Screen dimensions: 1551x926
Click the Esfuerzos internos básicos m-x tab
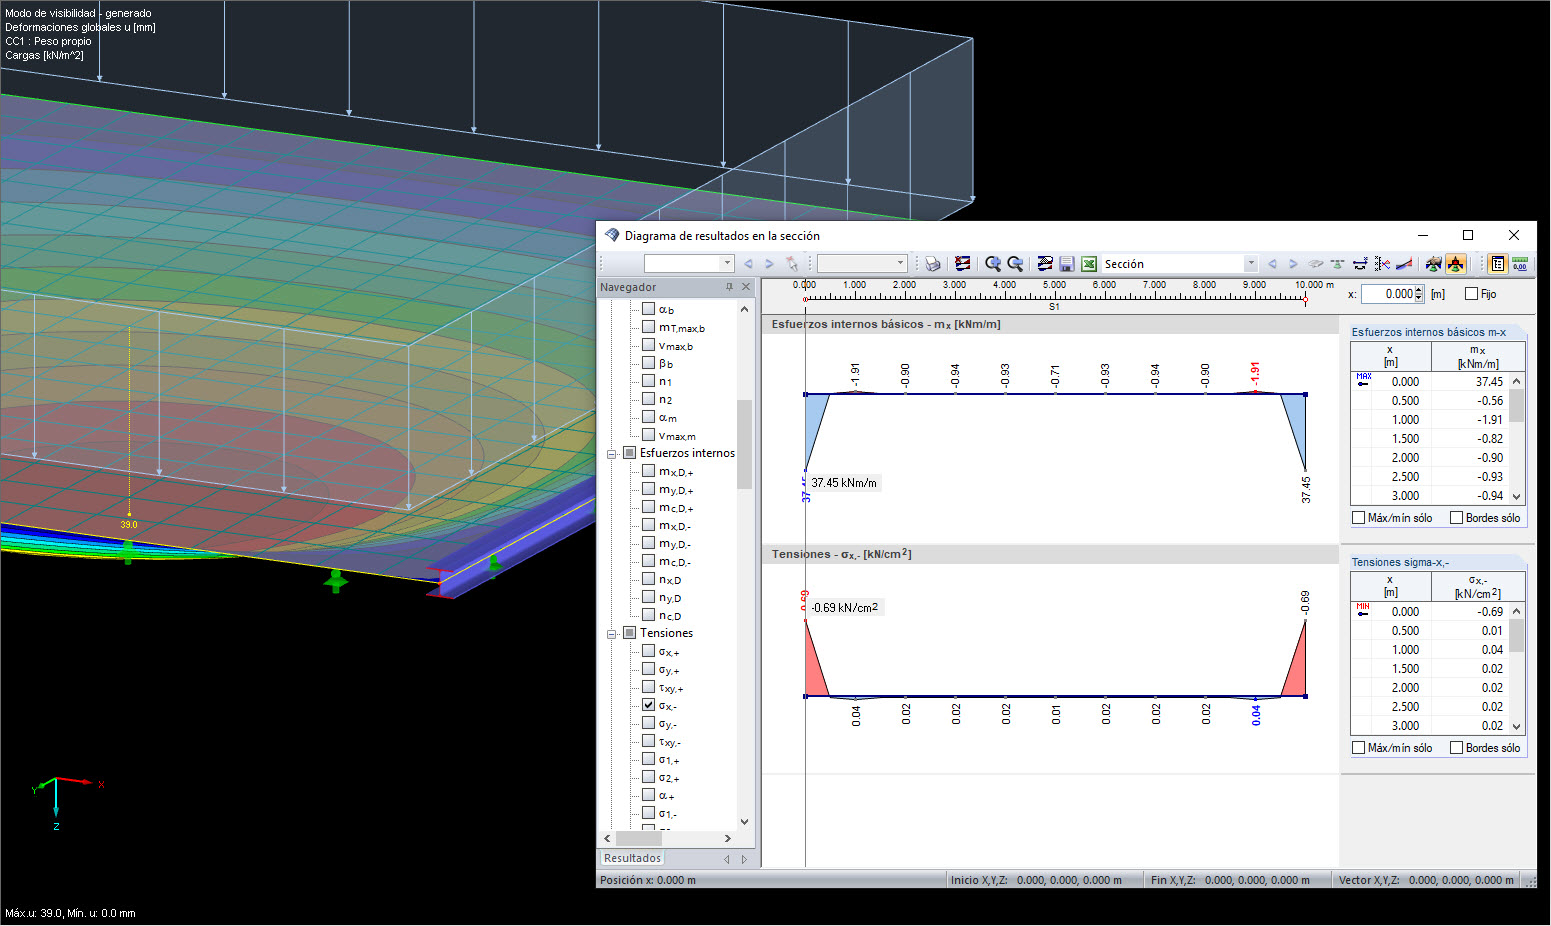click(x=1429, y=332)
